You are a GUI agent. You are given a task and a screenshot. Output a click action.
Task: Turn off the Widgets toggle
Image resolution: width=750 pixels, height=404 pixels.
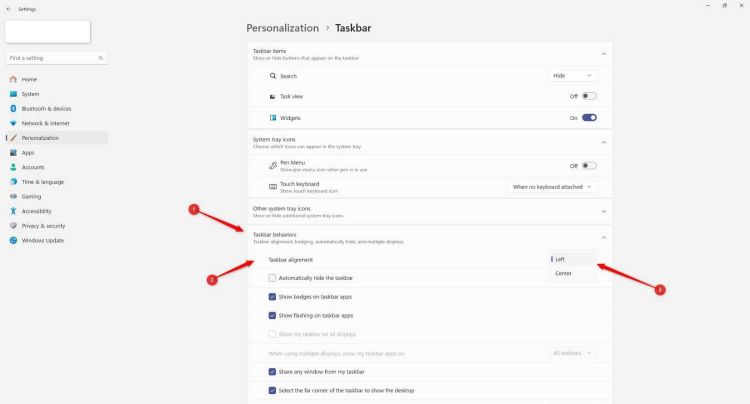(589, 117)
